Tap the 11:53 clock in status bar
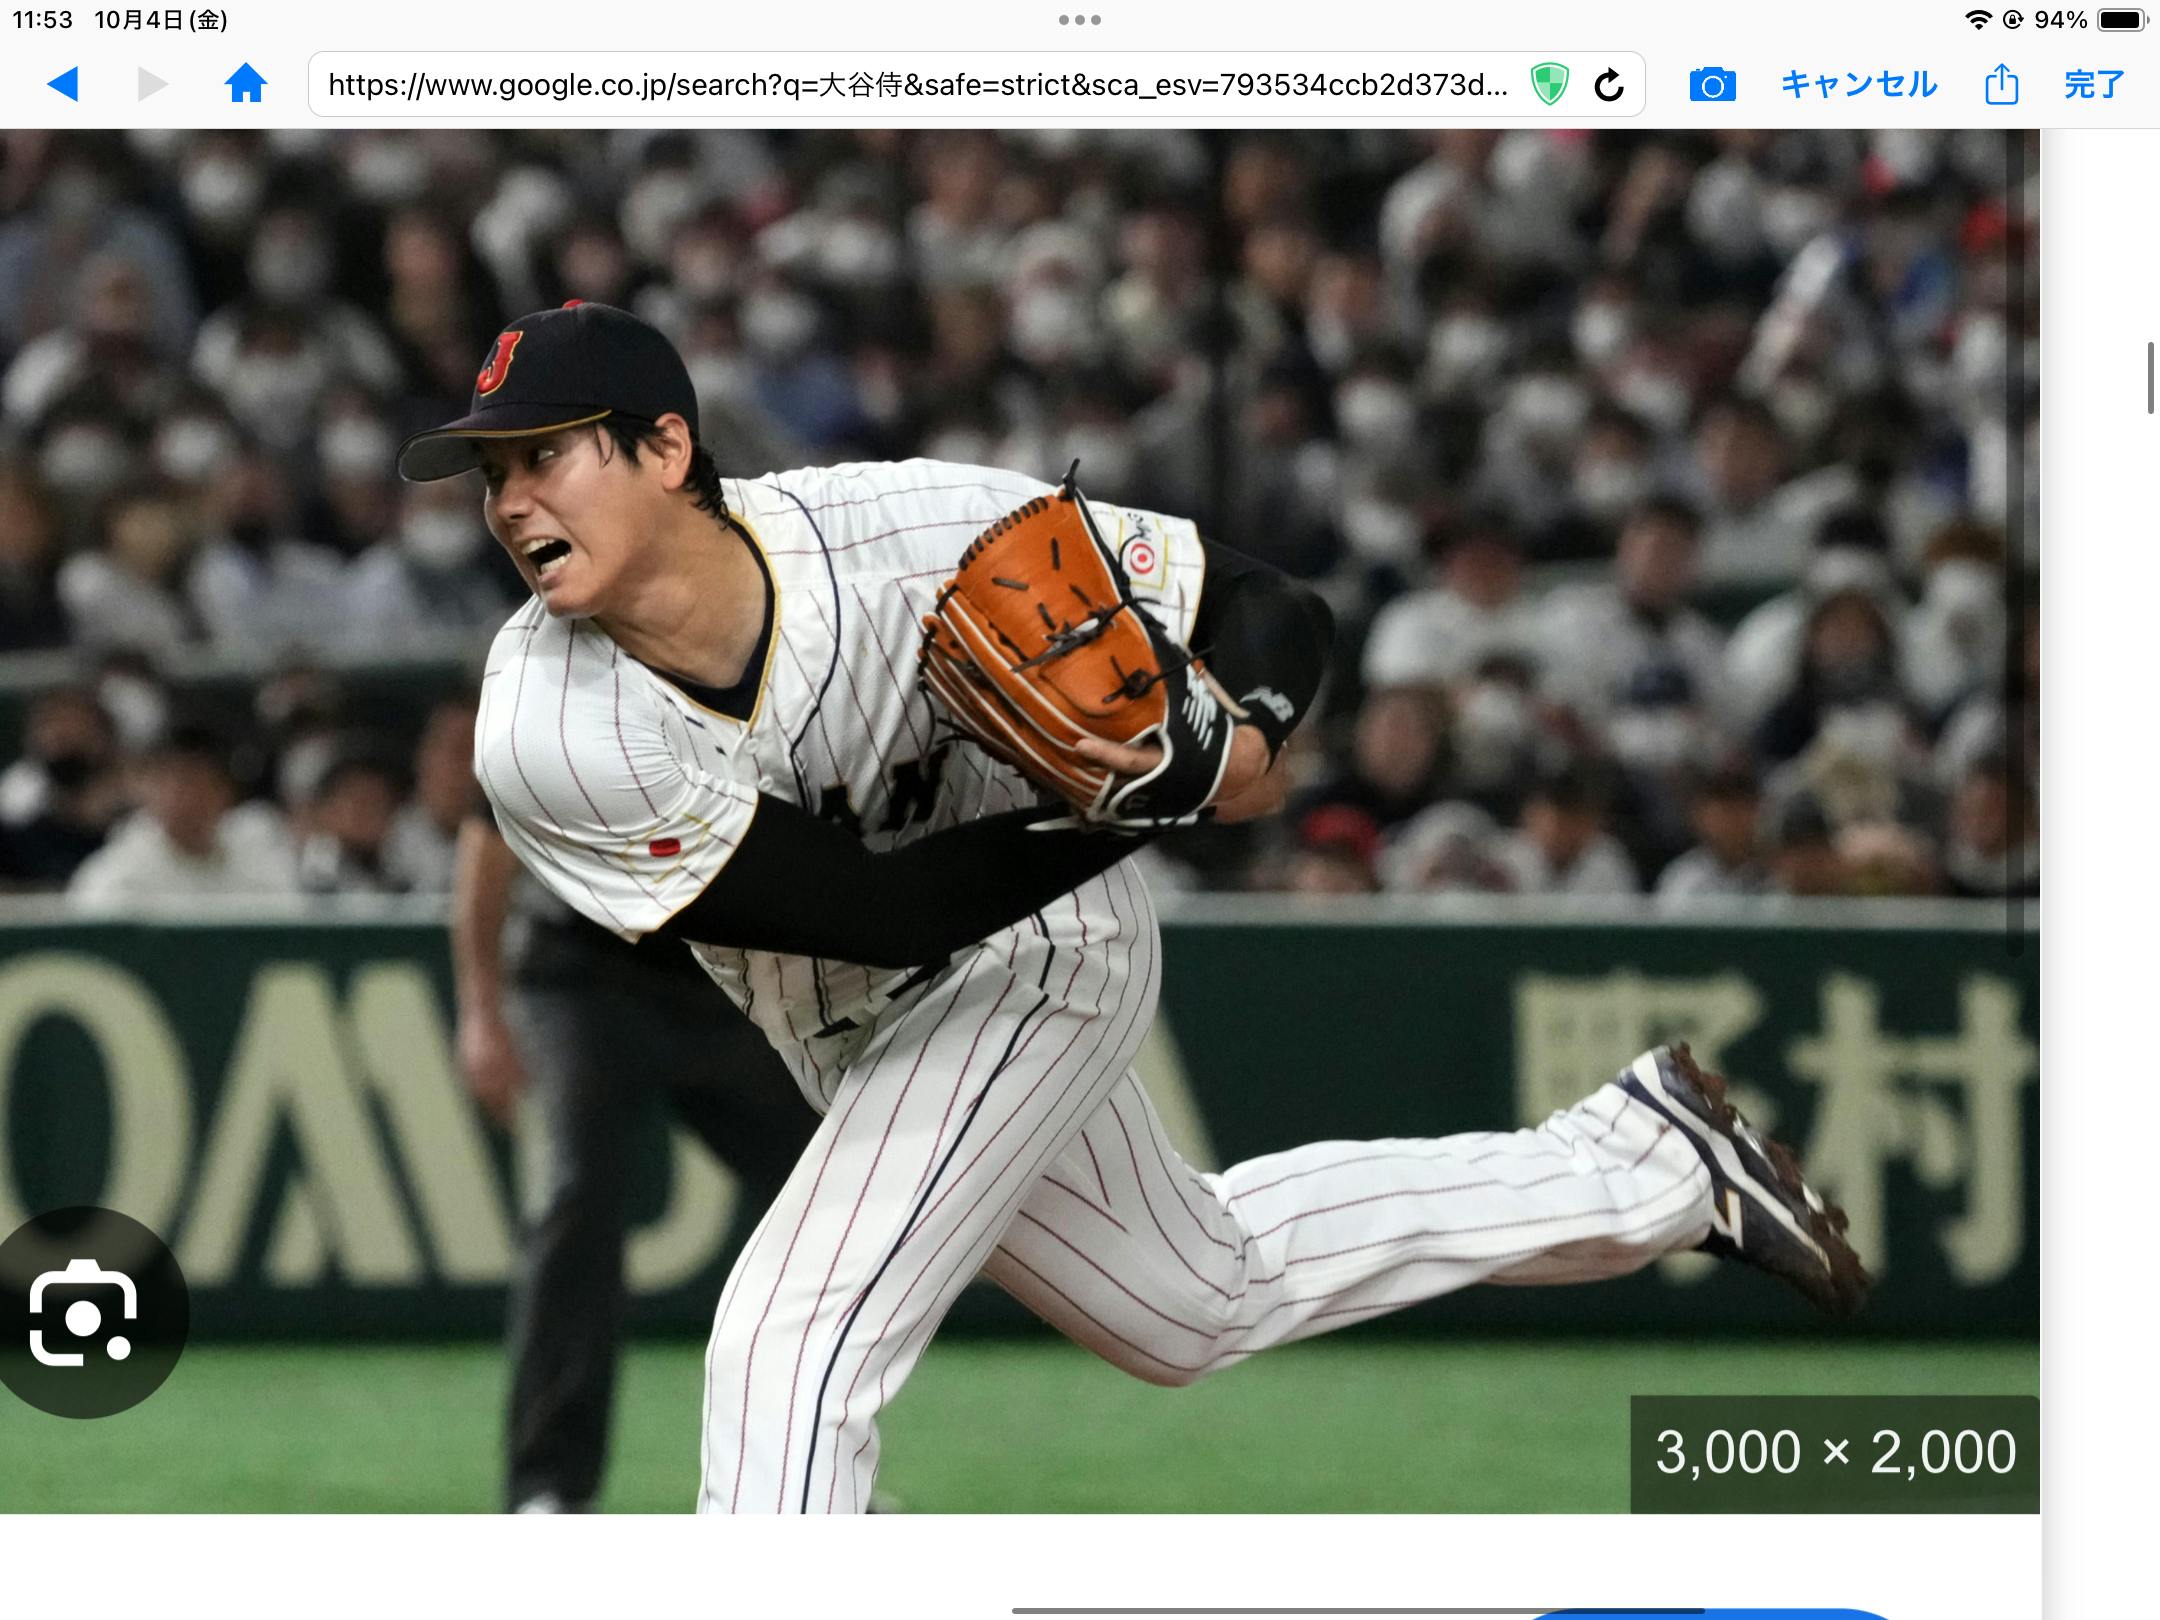This screenshot has width=2160, height=1620. coord(42,20)
